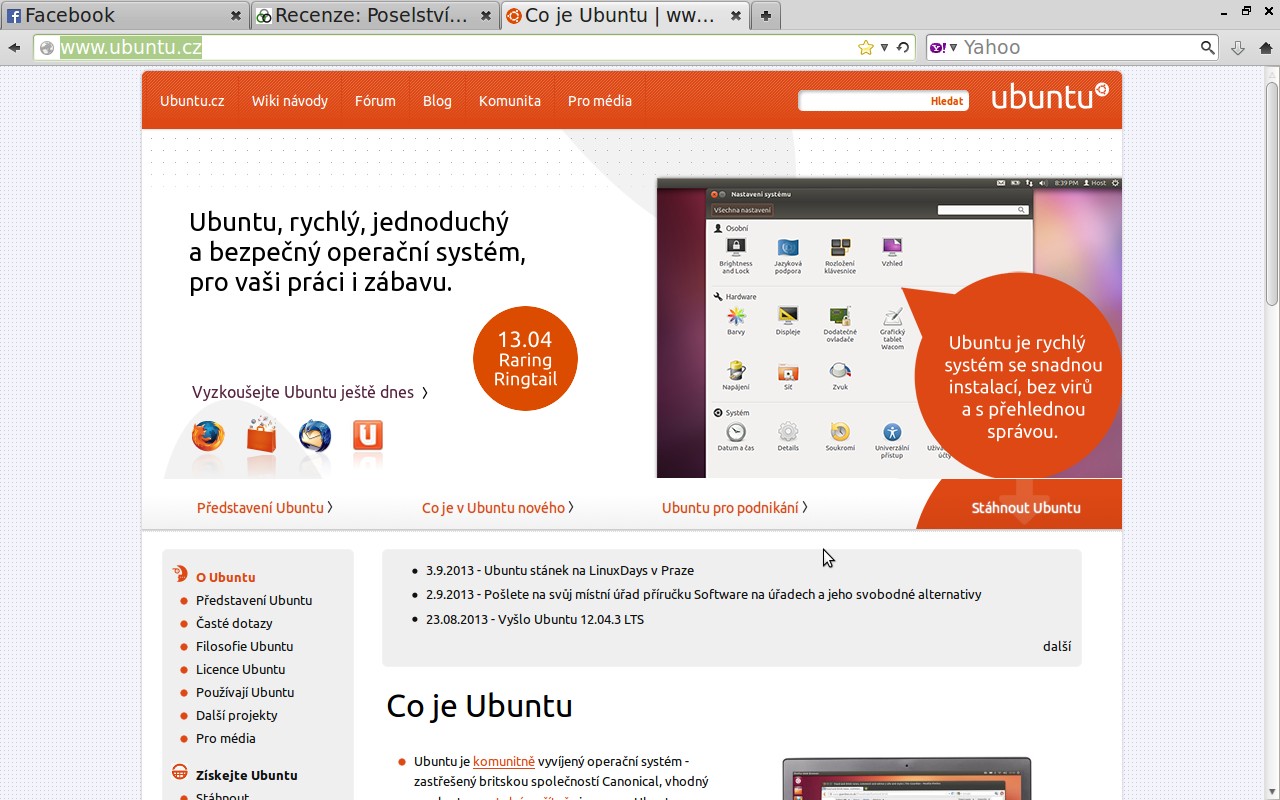The image size is (1280, 800).
Task: Open Licence Ubuntu sidebar link
Action: (241, 669)
